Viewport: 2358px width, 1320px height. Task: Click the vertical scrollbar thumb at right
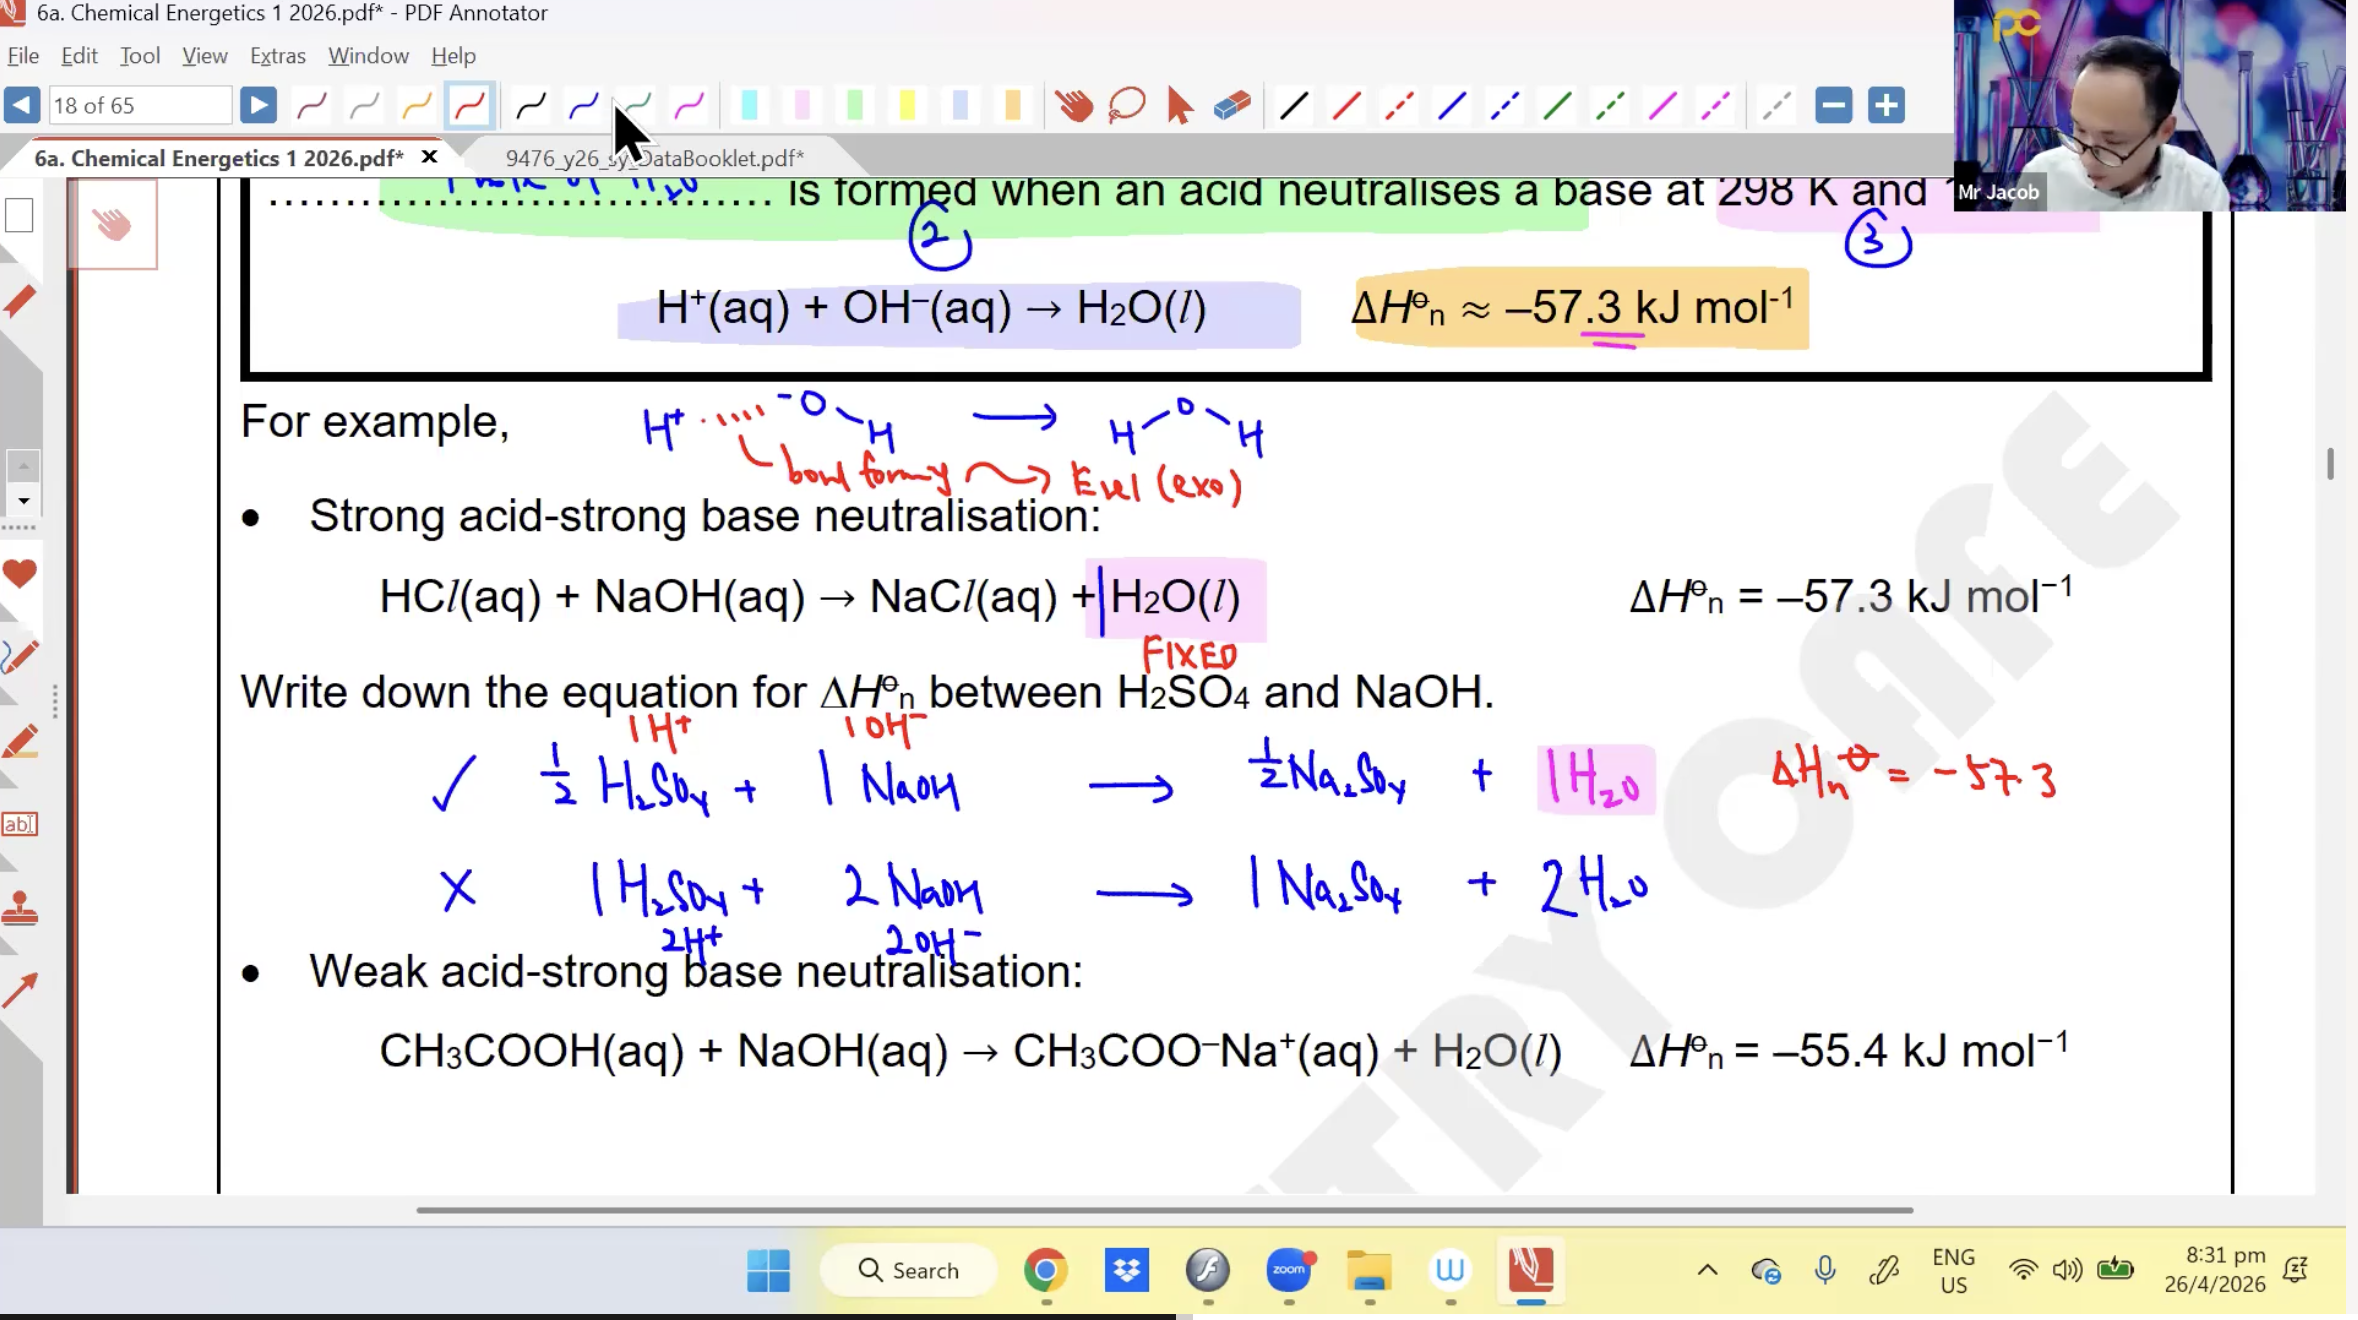coord(2330,463)
